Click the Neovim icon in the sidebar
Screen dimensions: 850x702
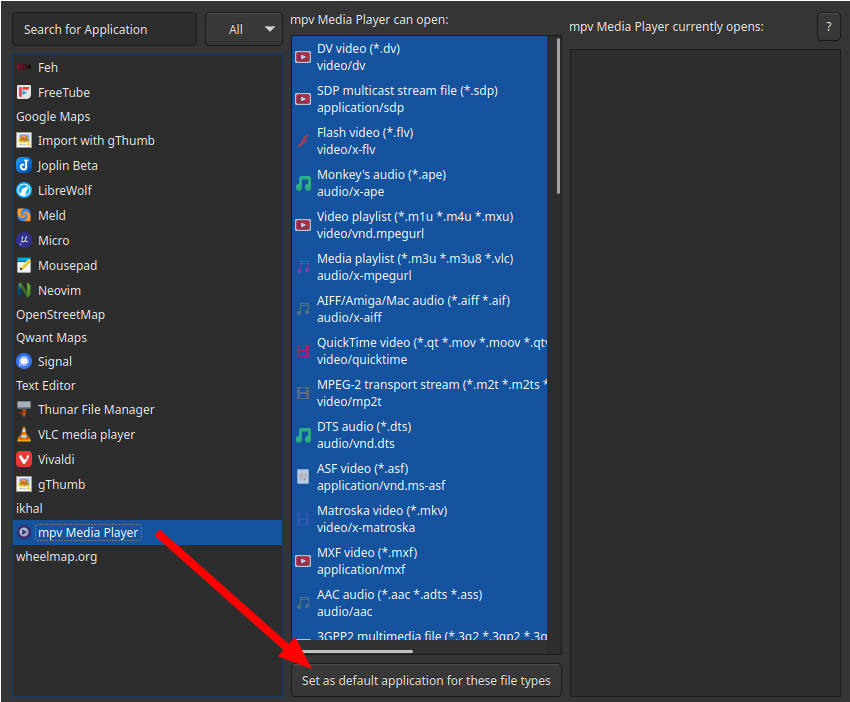click(x=22, y=290)
